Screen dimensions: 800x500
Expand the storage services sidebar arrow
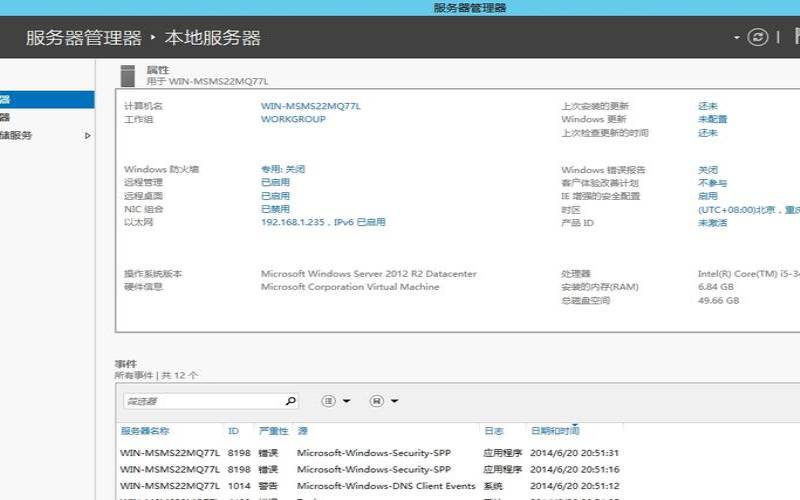pos(88,136)
